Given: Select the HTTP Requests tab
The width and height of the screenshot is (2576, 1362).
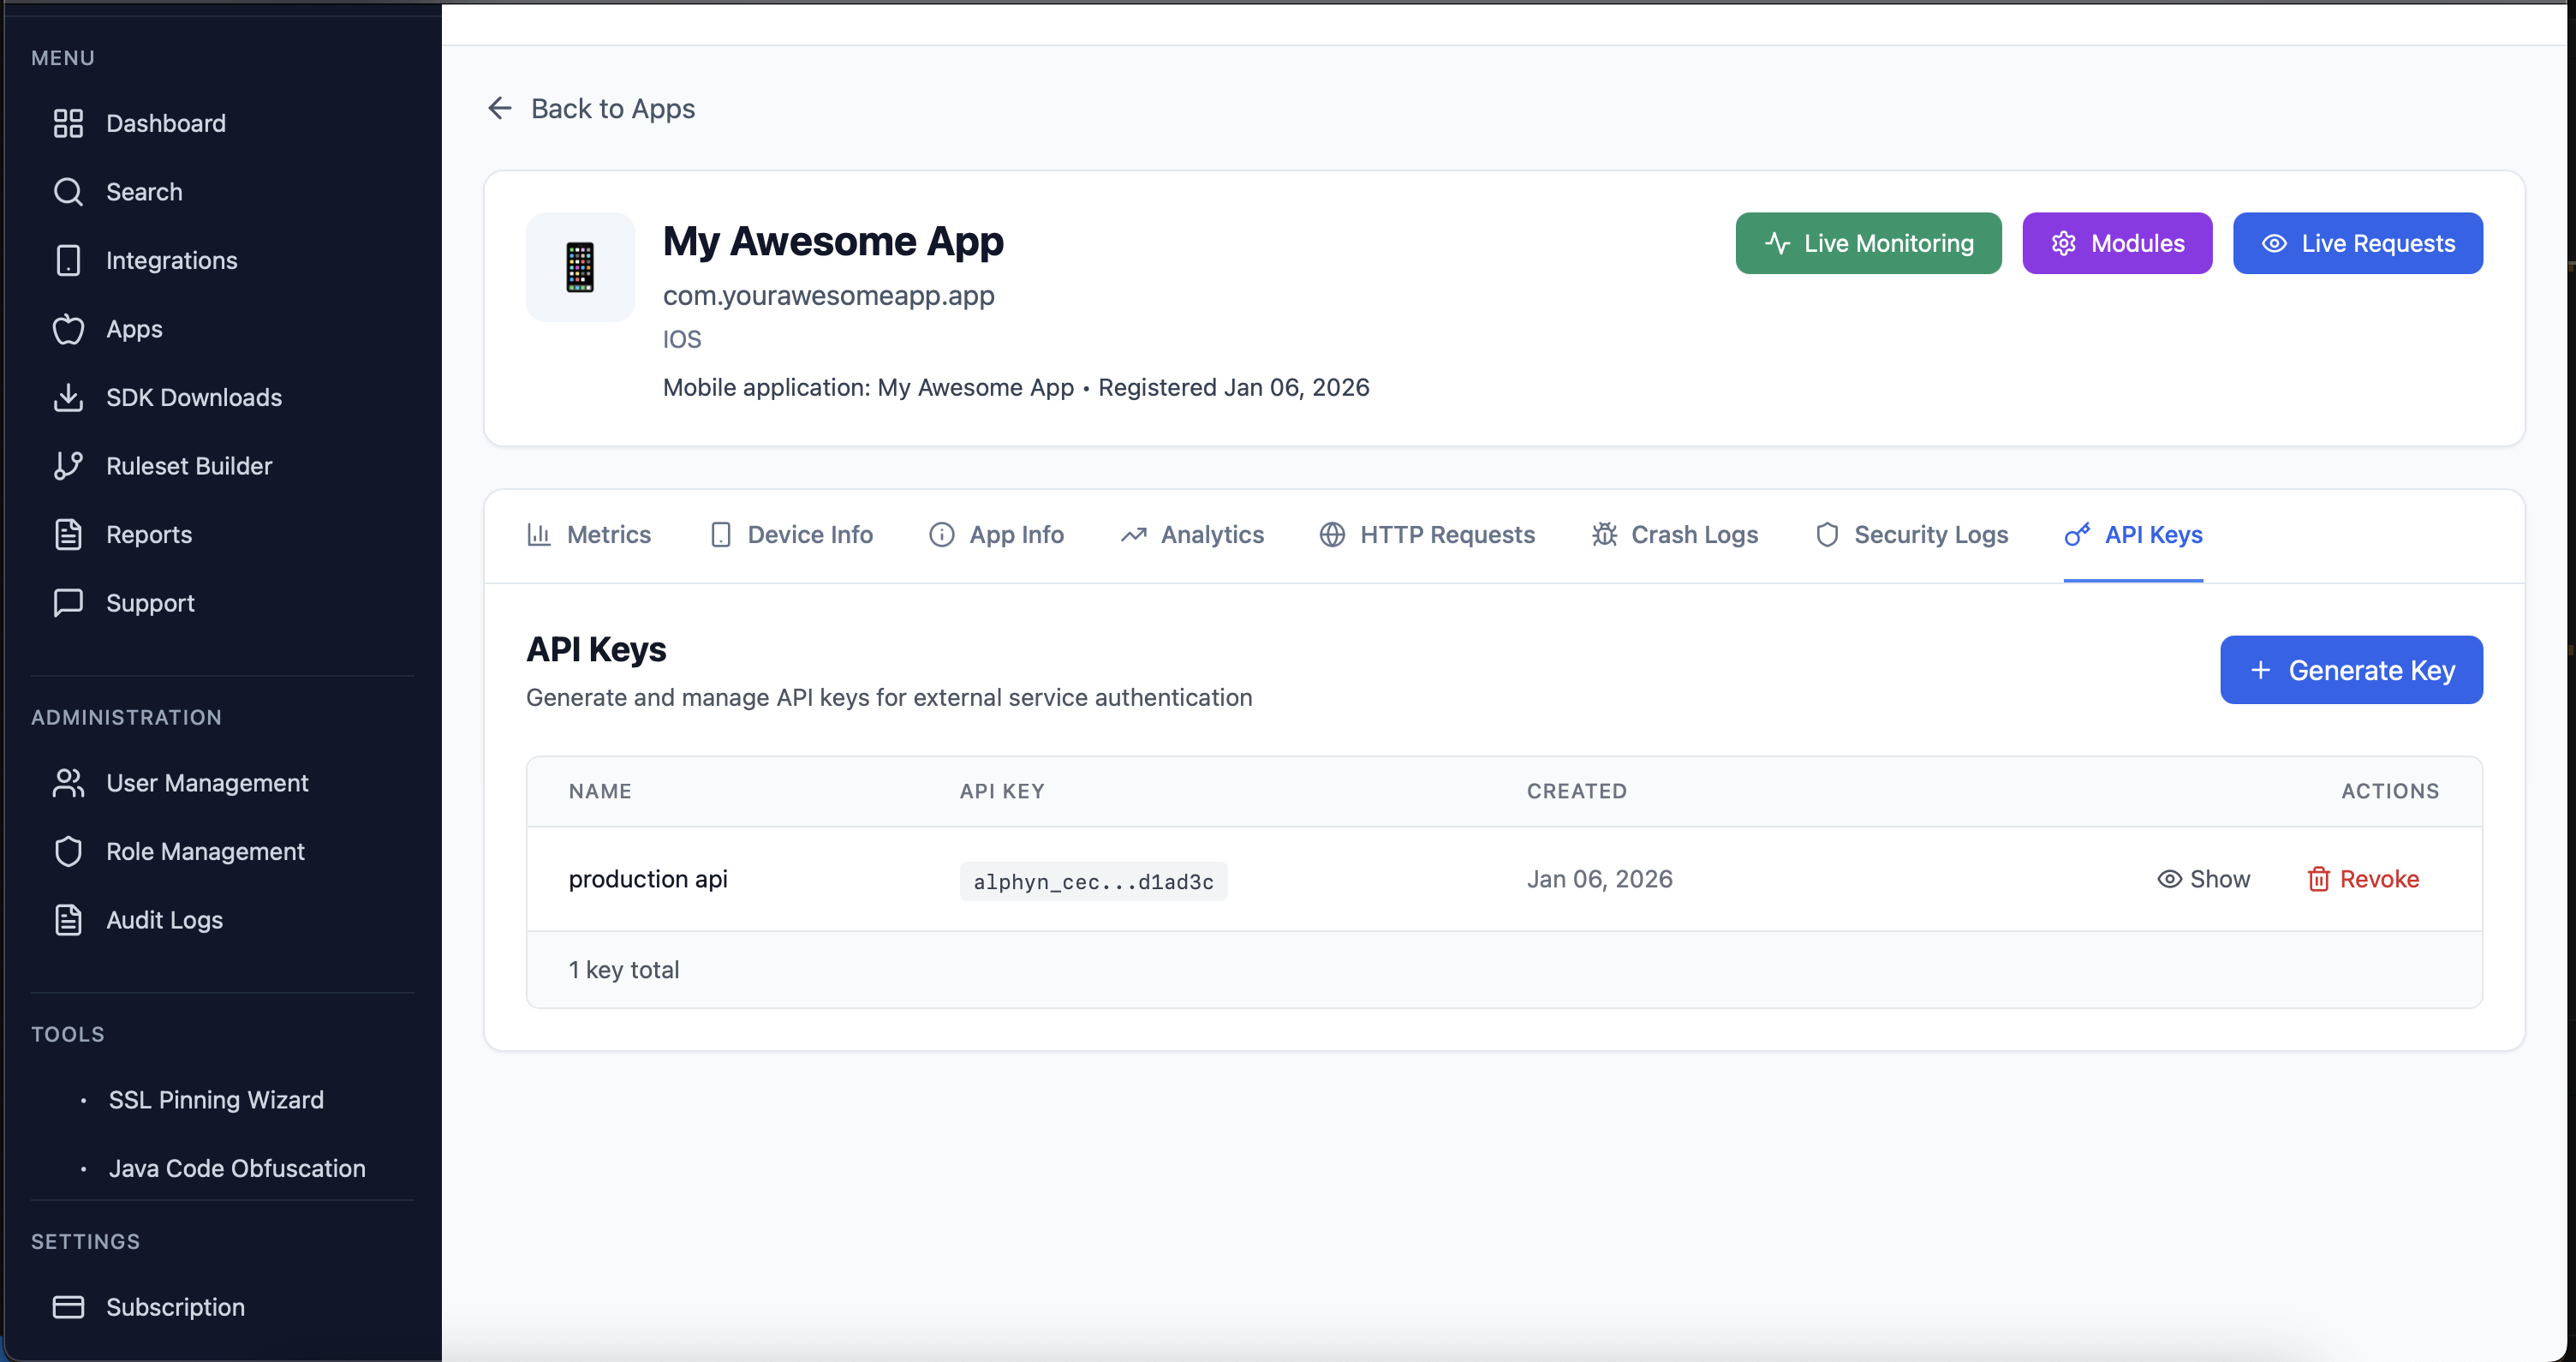Looking at the screenshot, I should click(x=1427, y=535).
